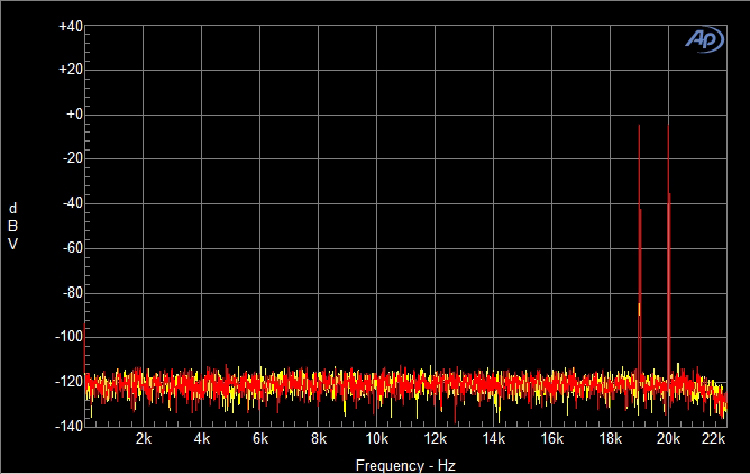Click the 14k frequency tick label

tap(494, 439)
